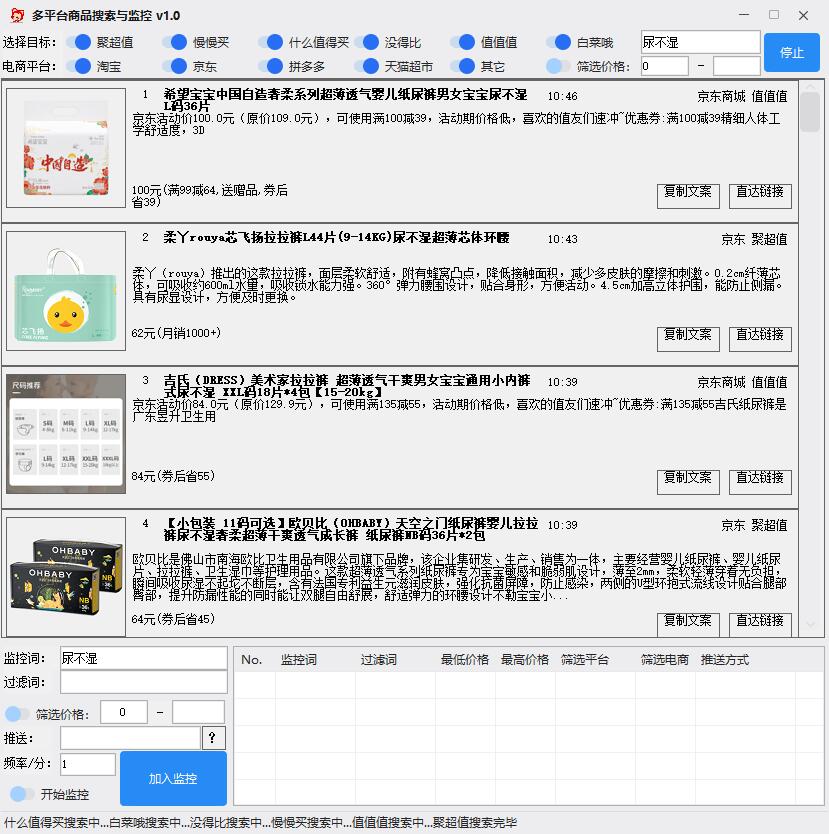
Task: Toggle the 天猫超市 platform
Action: coord(372,67)
